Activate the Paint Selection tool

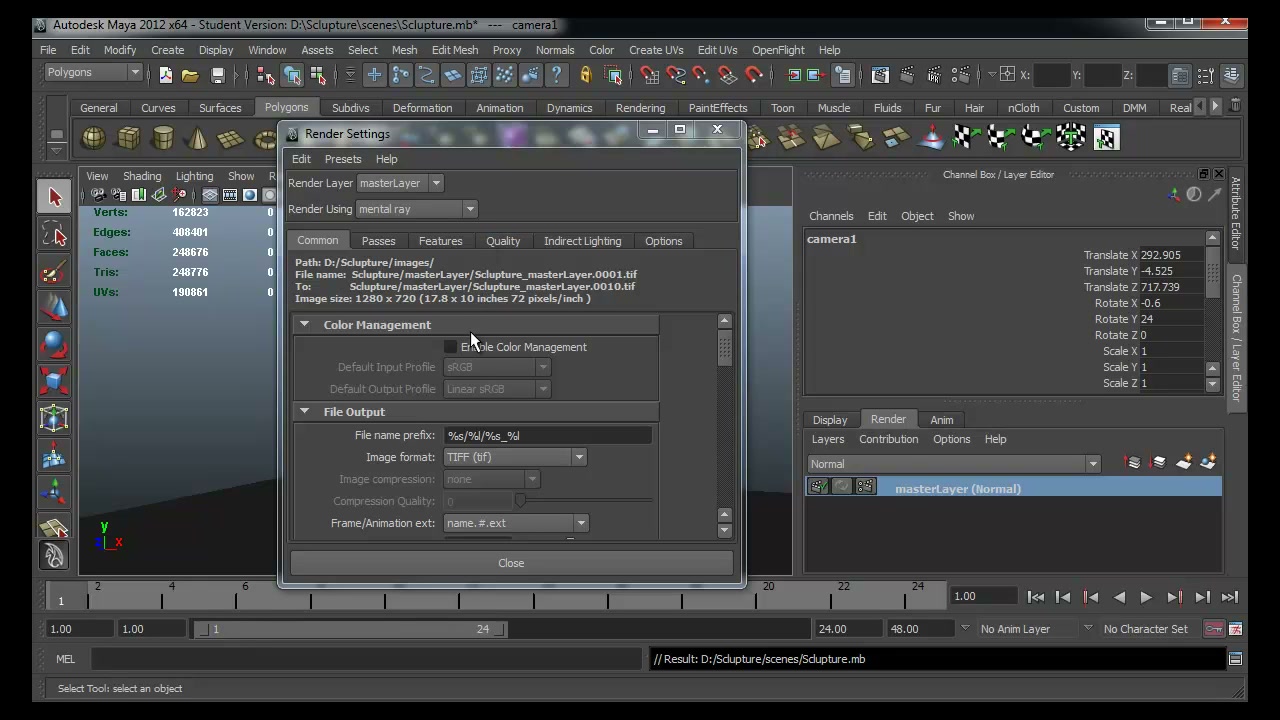(54, 272)
